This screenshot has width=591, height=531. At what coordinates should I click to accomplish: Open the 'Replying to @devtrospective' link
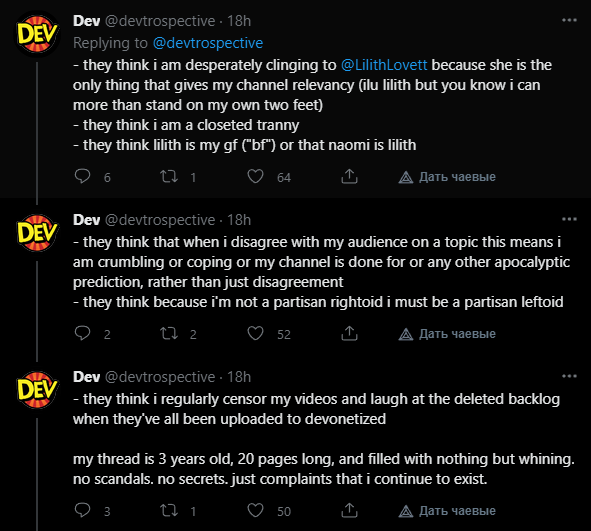pyautogui.click(x=208, y=43)
